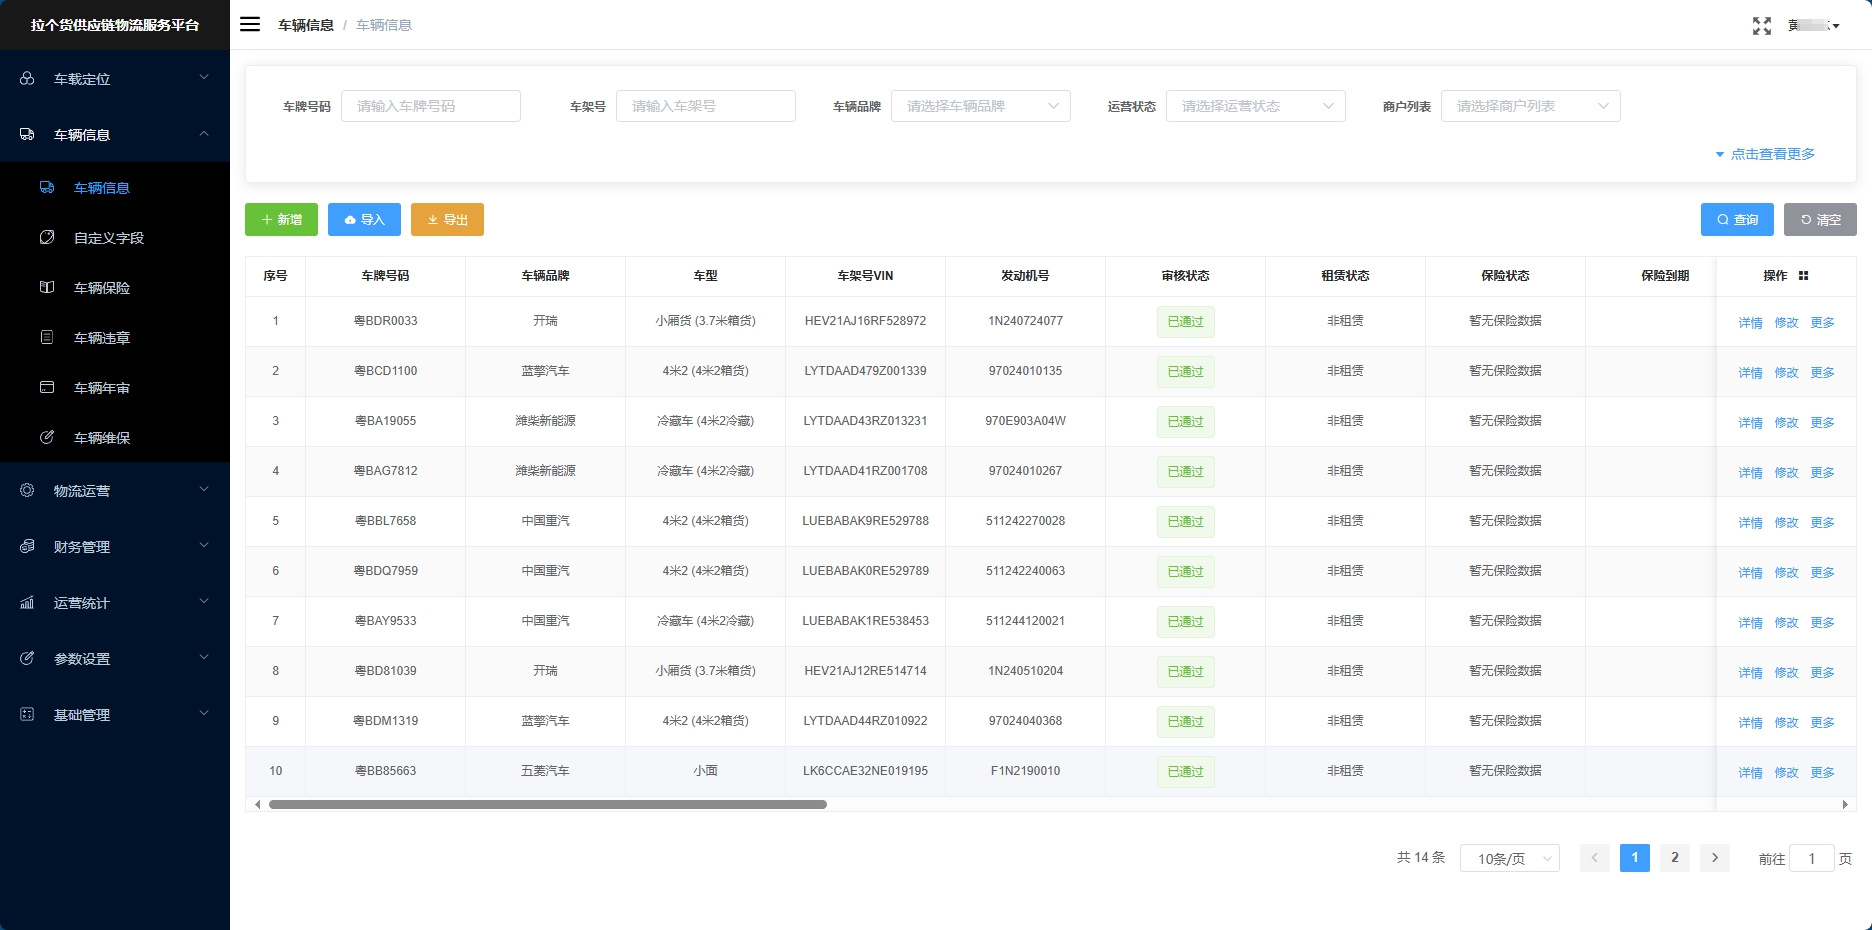Go to page 2 of the table
1872x930 pixels.
pos(1674,858)
